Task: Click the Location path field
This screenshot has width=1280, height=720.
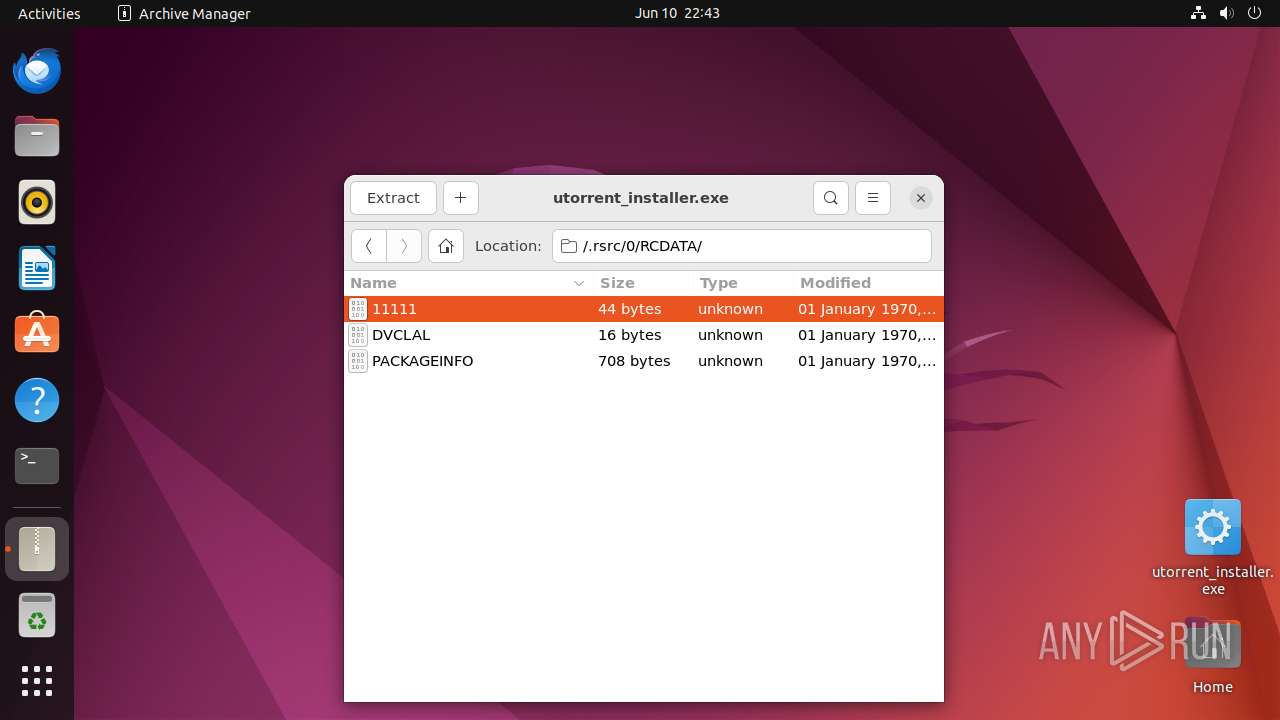Action: [x=742, y=246]
